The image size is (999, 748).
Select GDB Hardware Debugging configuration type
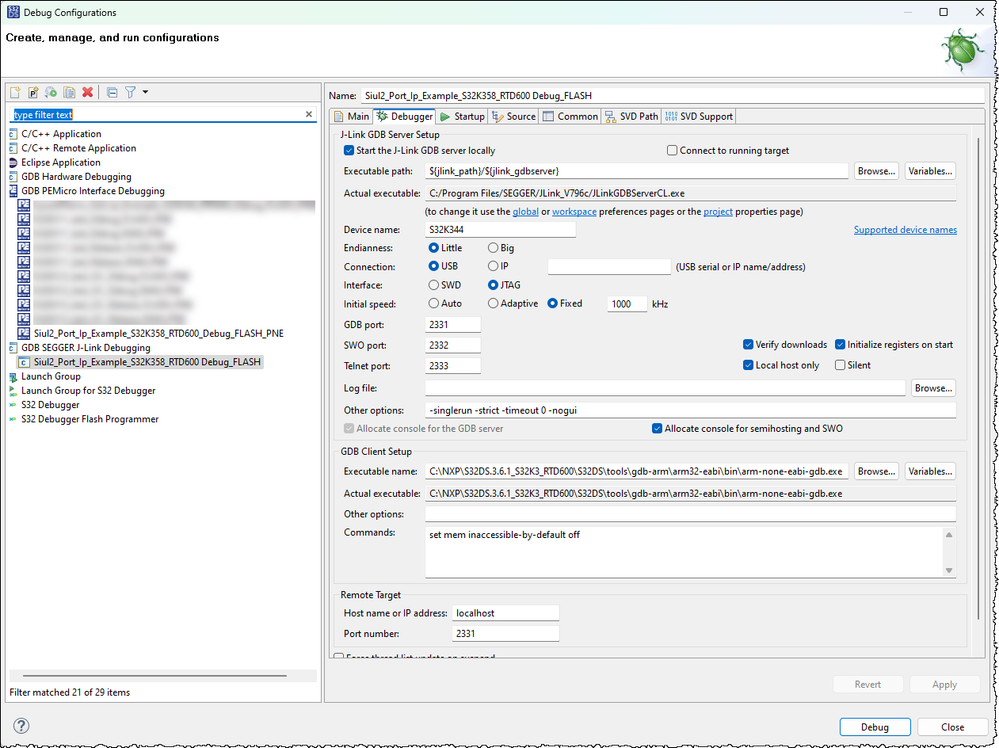click(x=76, y=176)
